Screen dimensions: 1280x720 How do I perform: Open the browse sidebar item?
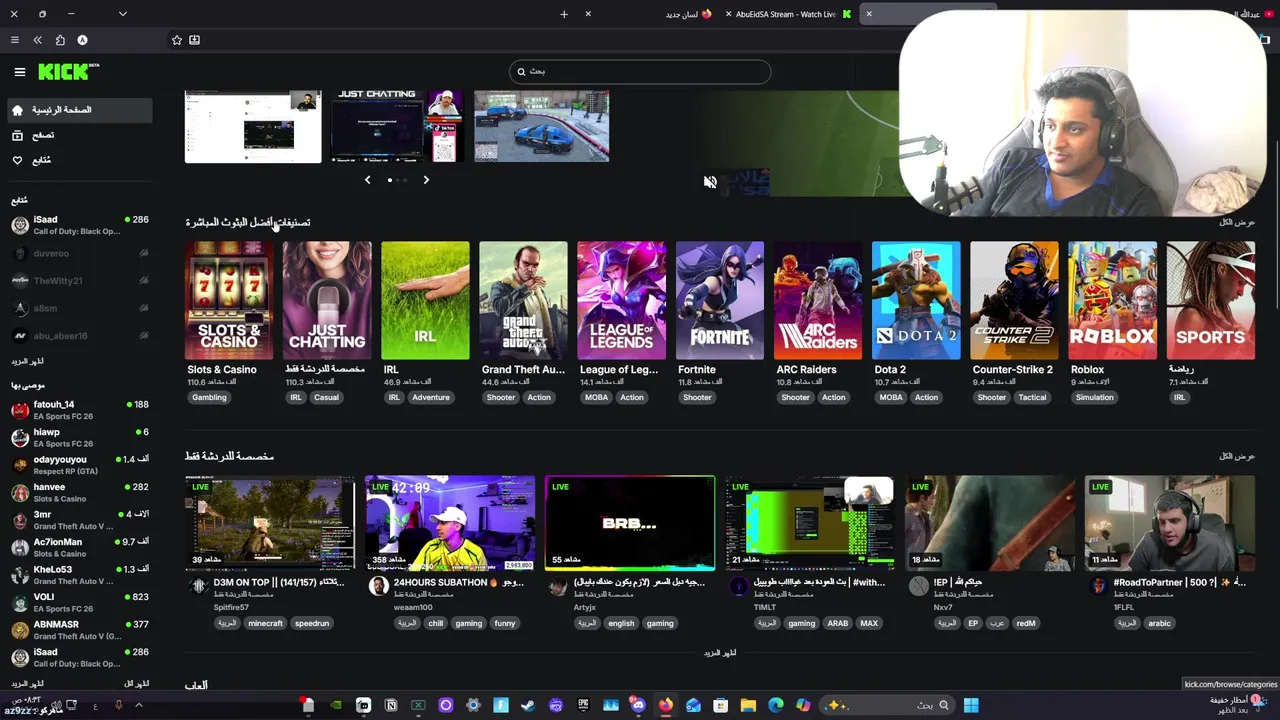click(x=78, y=135)
